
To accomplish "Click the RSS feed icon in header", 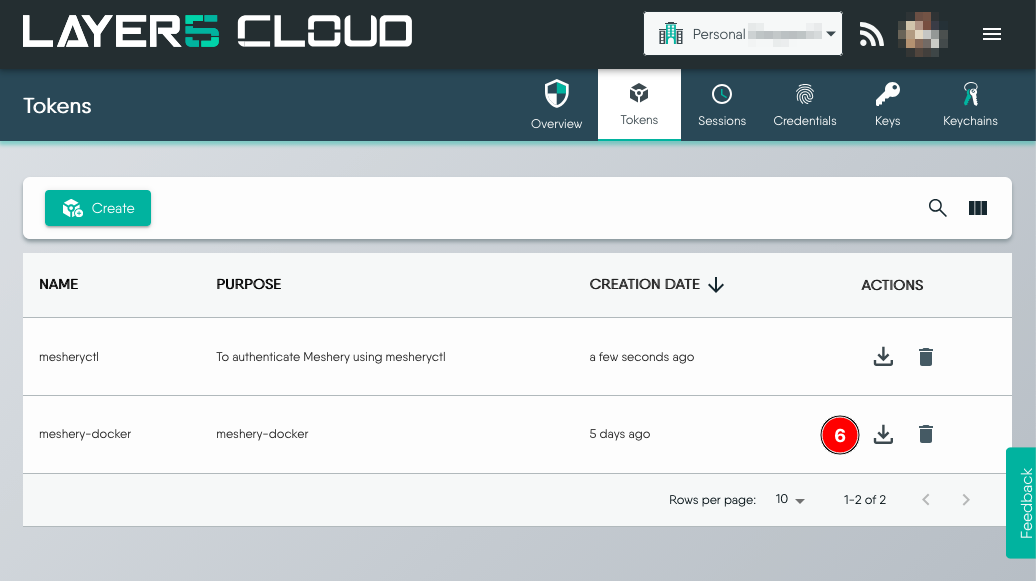I will (872, 35).
